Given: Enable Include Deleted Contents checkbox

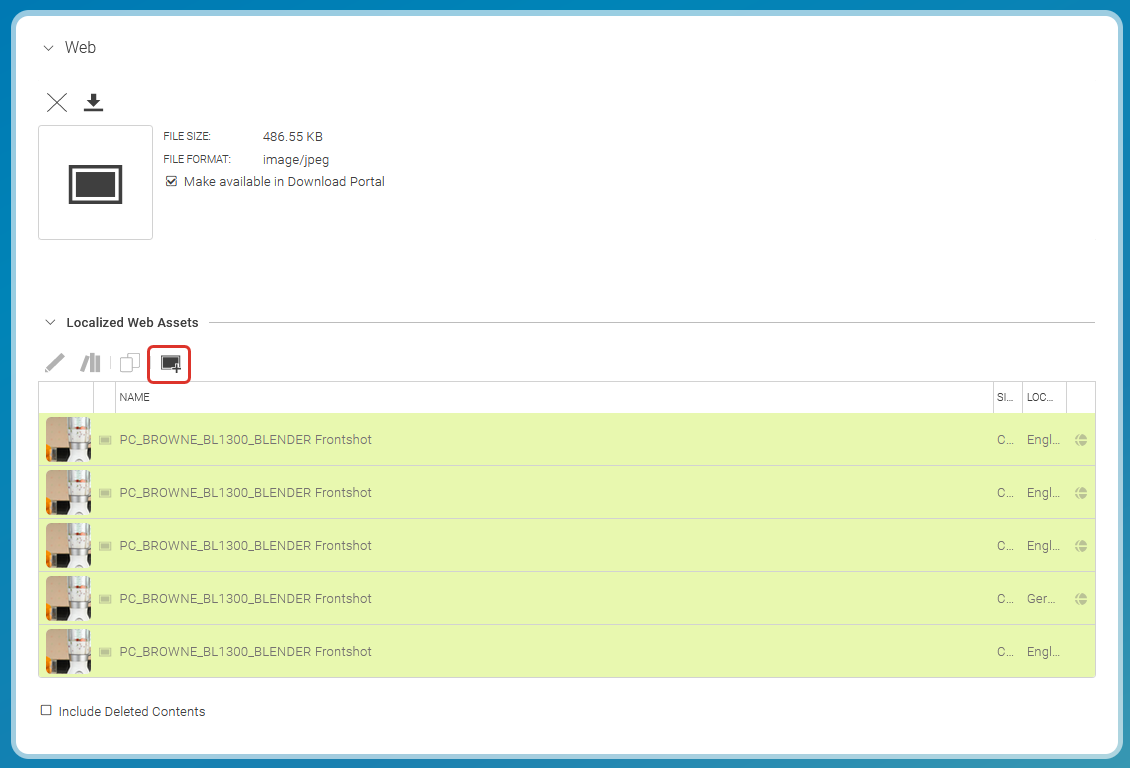Looking at the screenshot, I should [x=46, y=711].
